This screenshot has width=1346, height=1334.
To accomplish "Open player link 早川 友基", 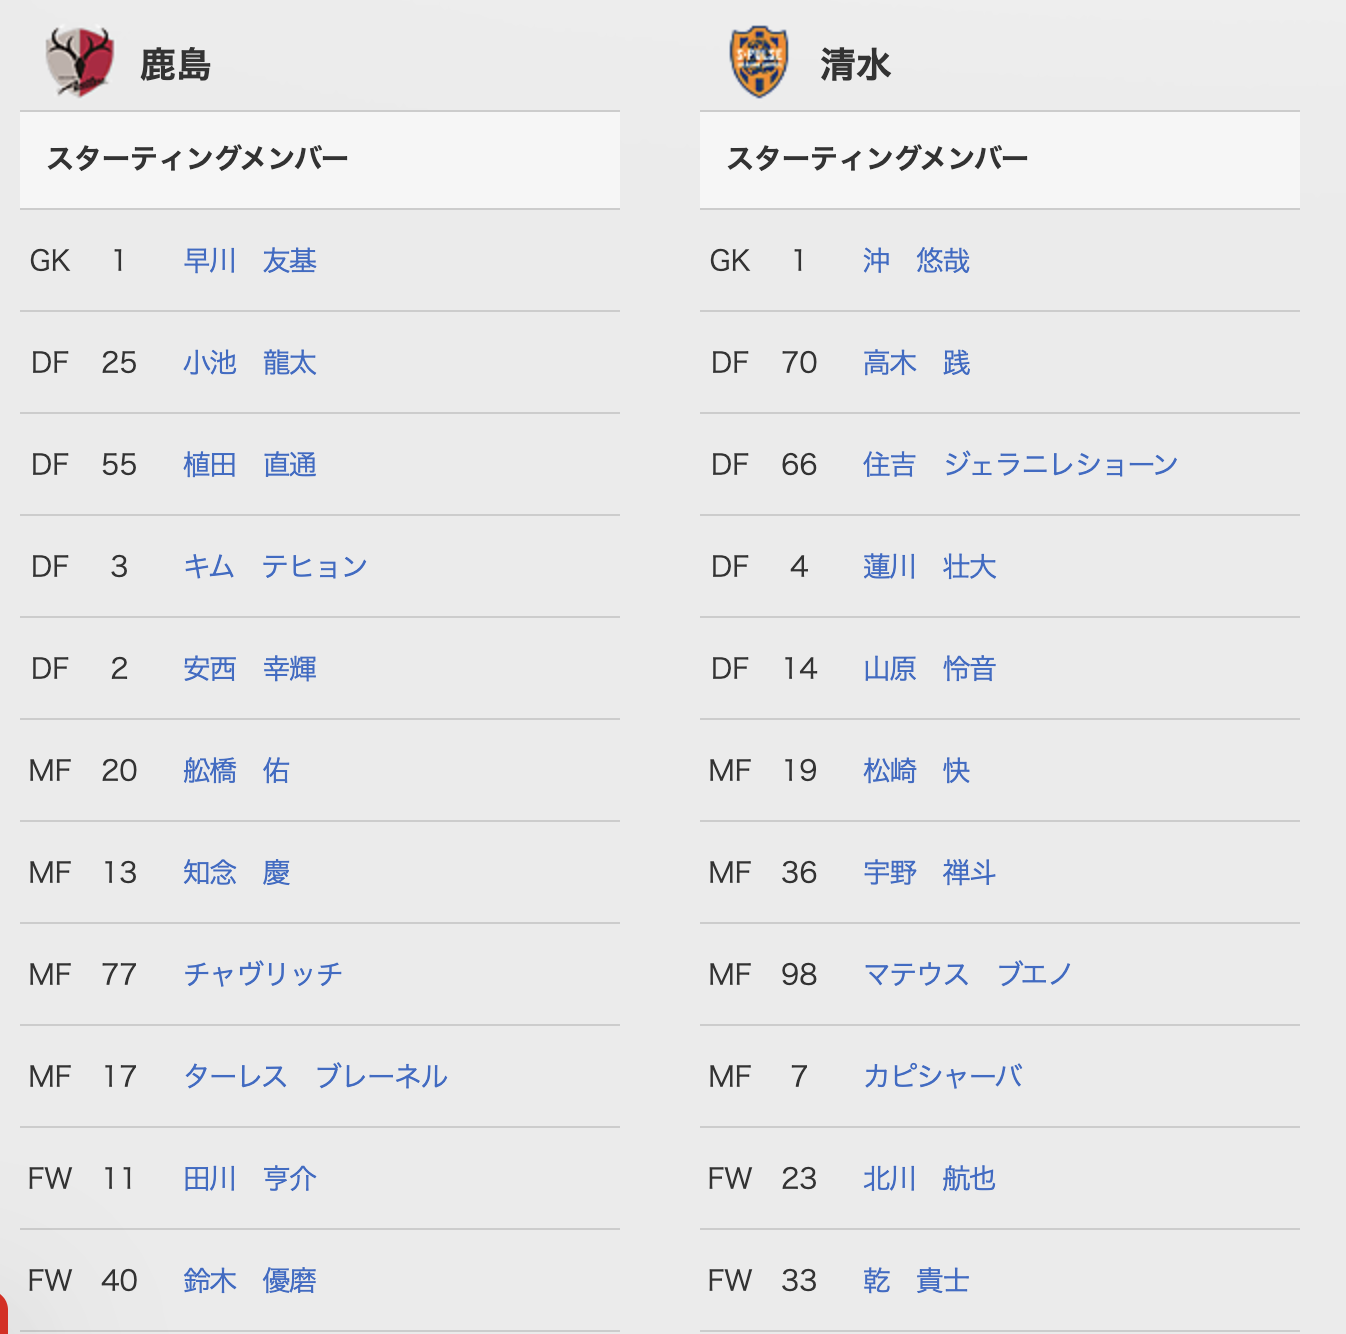I will pos(250,261).
